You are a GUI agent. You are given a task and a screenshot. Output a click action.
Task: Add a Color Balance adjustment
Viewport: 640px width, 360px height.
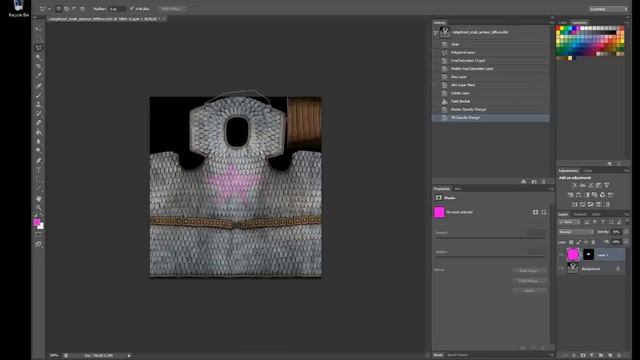(x=578, y=195)
